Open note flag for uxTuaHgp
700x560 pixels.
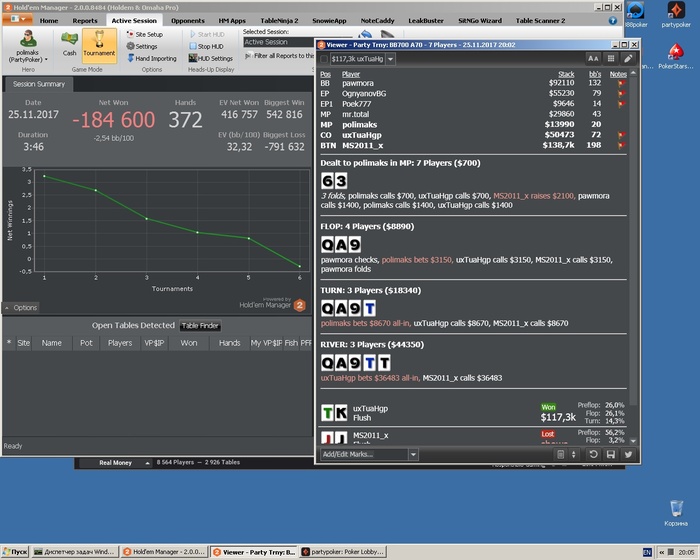(x=621, y=135)
